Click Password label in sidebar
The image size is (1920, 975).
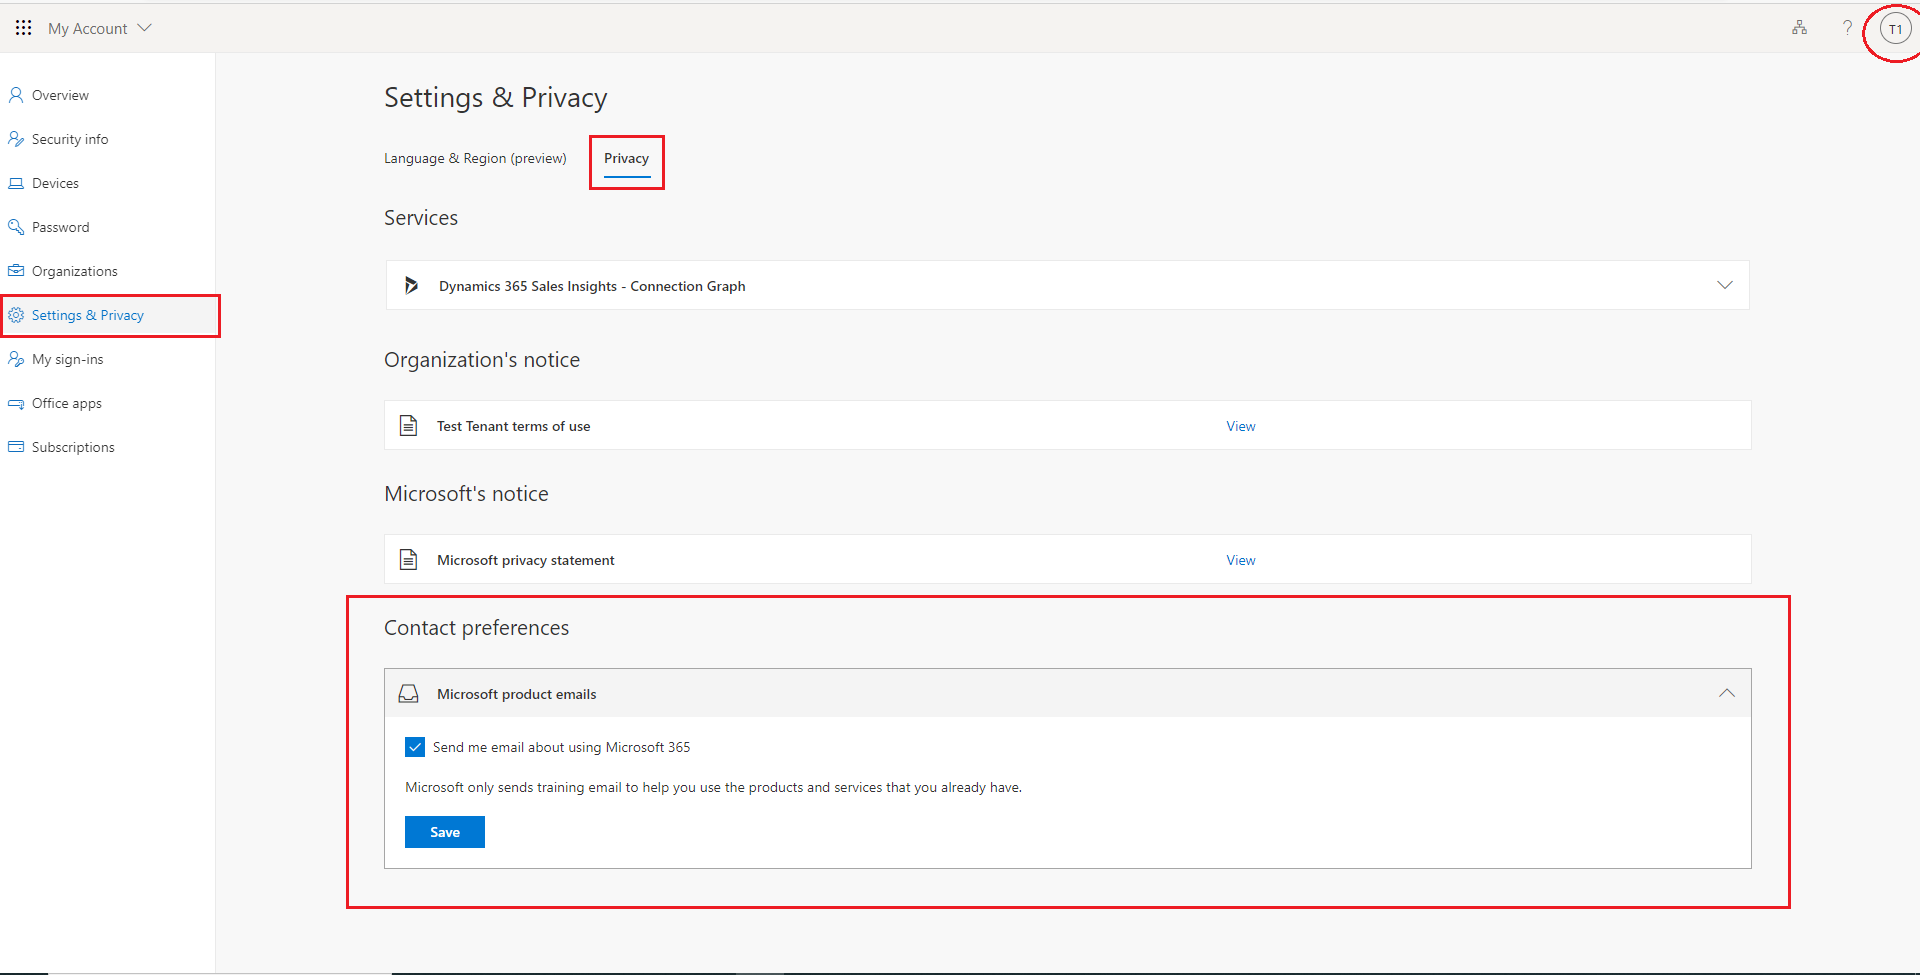(x=60, y=227)
